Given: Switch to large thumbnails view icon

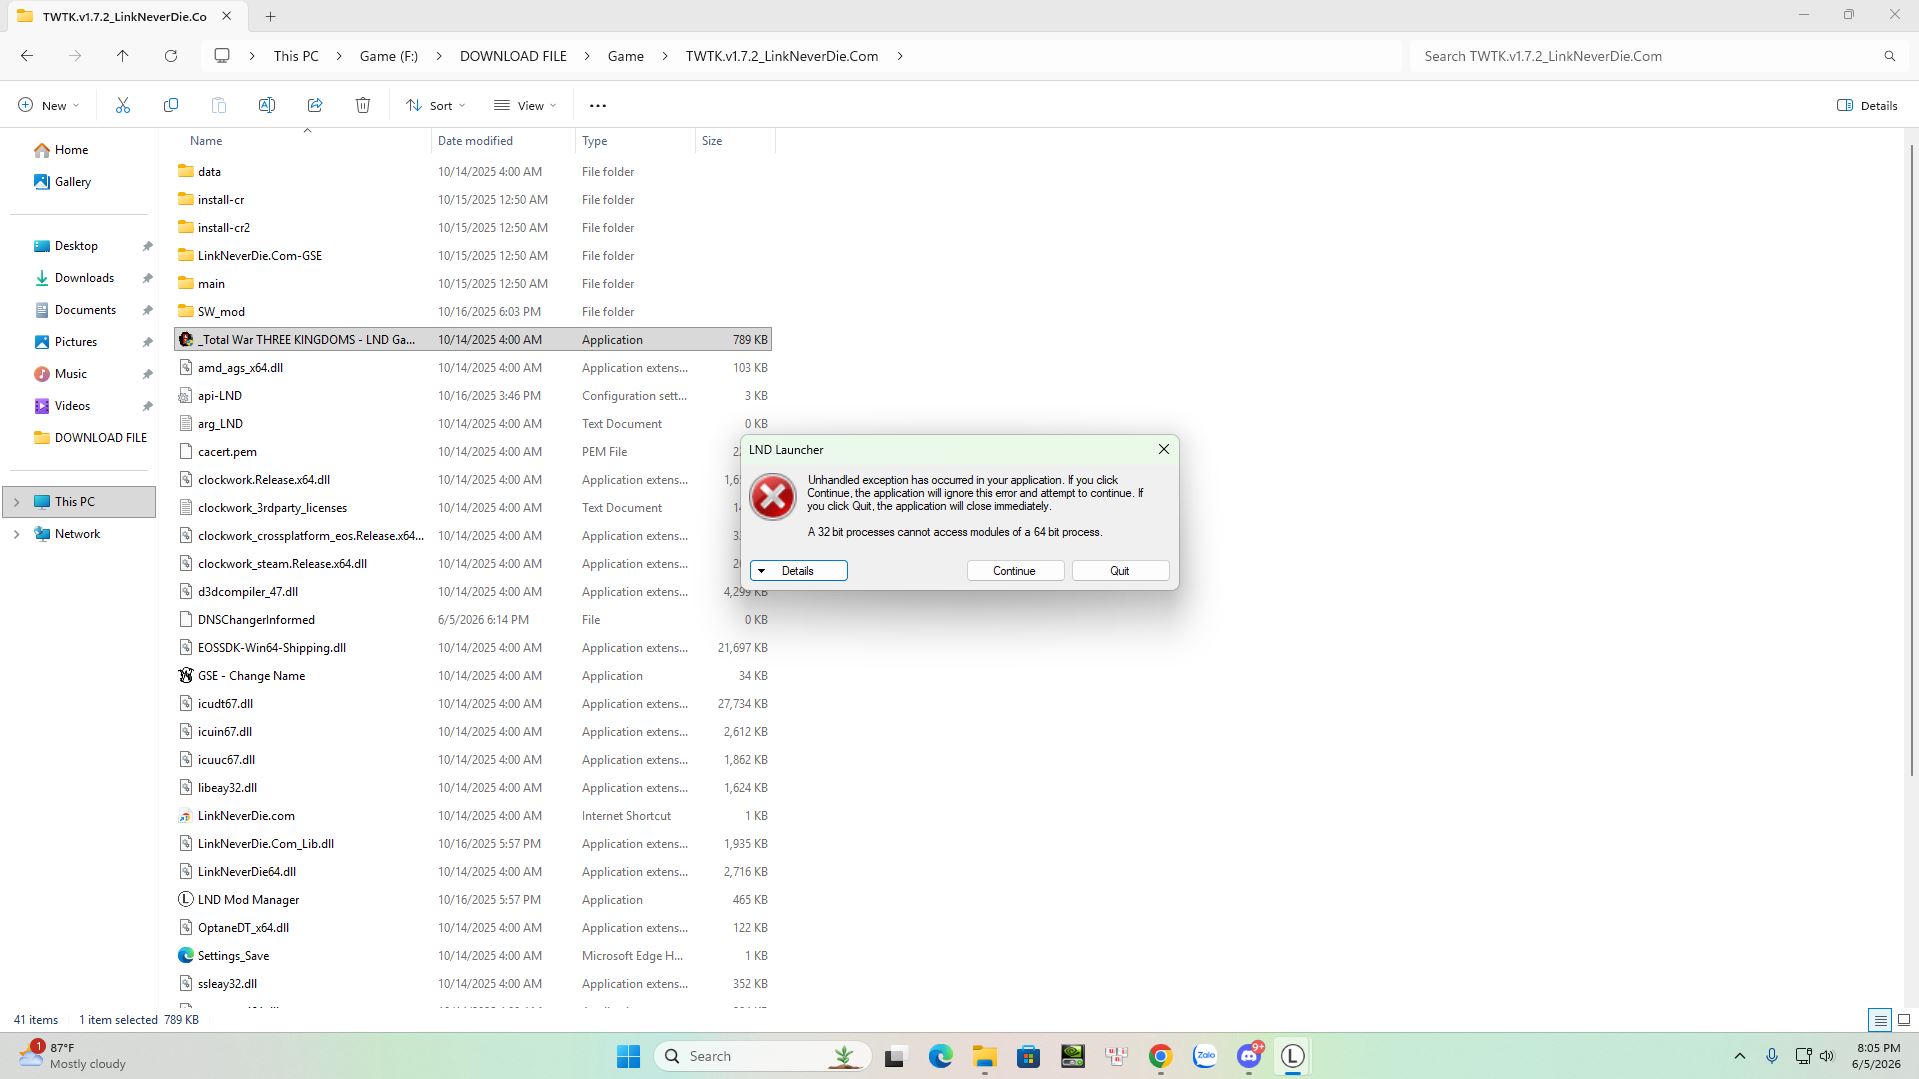Looking at the screenshot, I should (1904, 1021).
